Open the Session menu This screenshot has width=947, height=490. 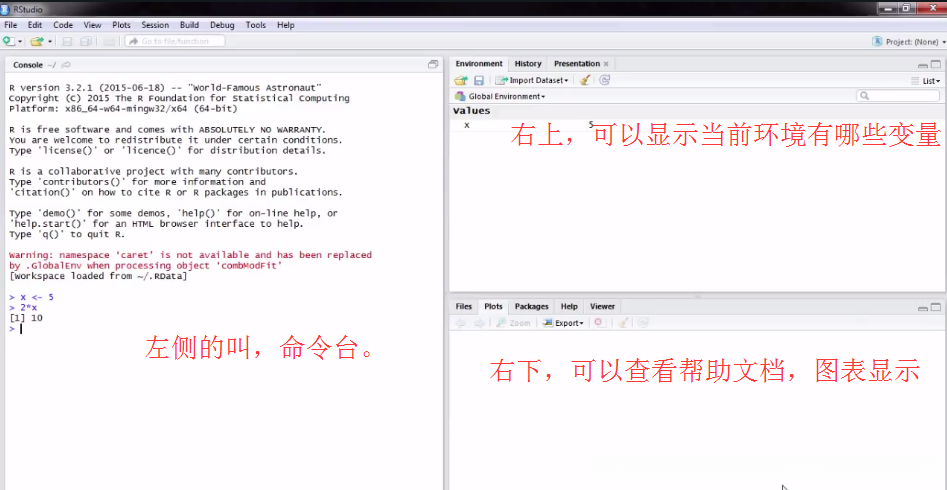155,25
